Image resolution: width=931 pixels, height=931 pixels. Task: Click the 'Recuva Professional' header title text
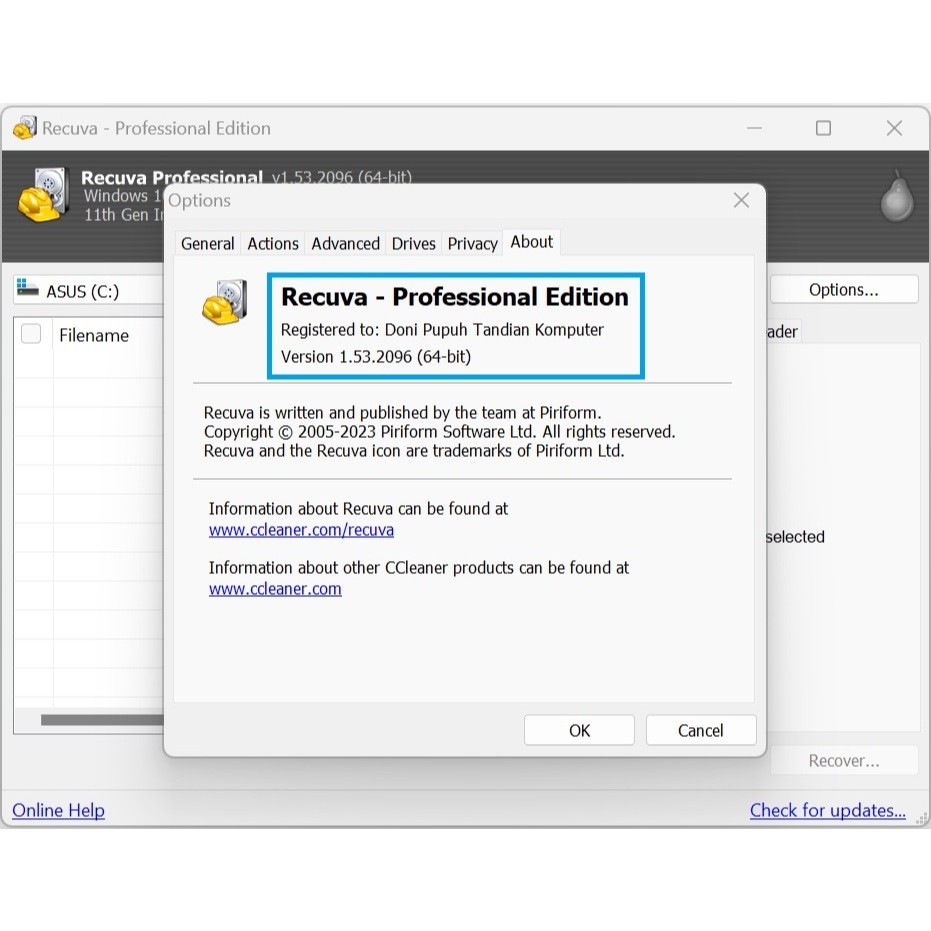tap(172, 177)
